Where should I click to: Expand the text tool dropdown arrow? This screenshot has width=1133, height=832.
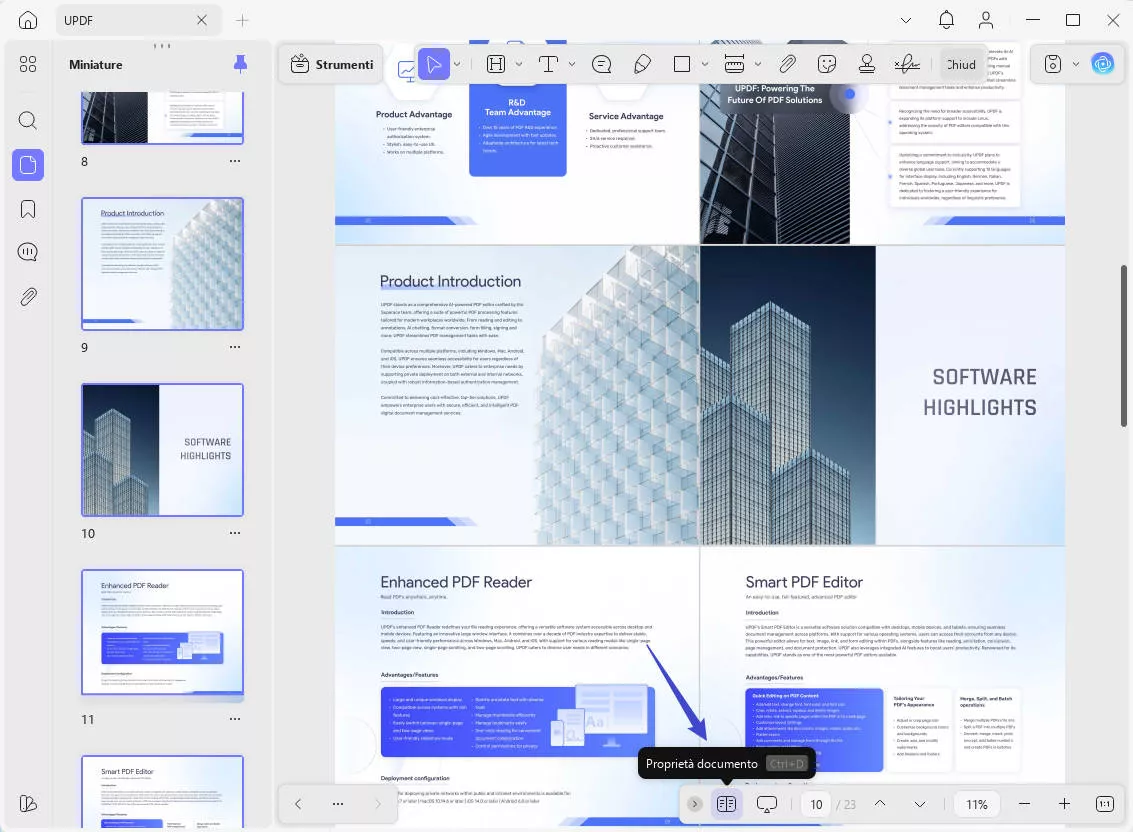click(572, 64)
